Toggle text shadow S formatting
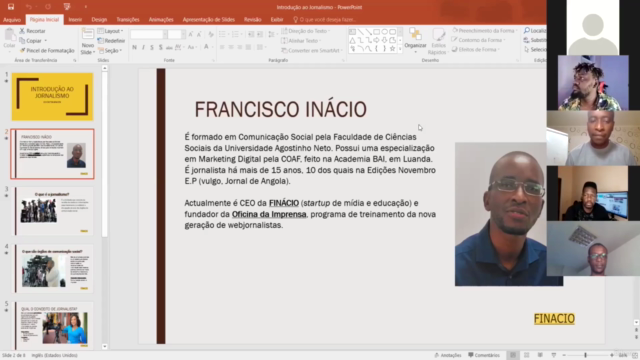Viewport: 640px width, 360px height. [160, 47]
